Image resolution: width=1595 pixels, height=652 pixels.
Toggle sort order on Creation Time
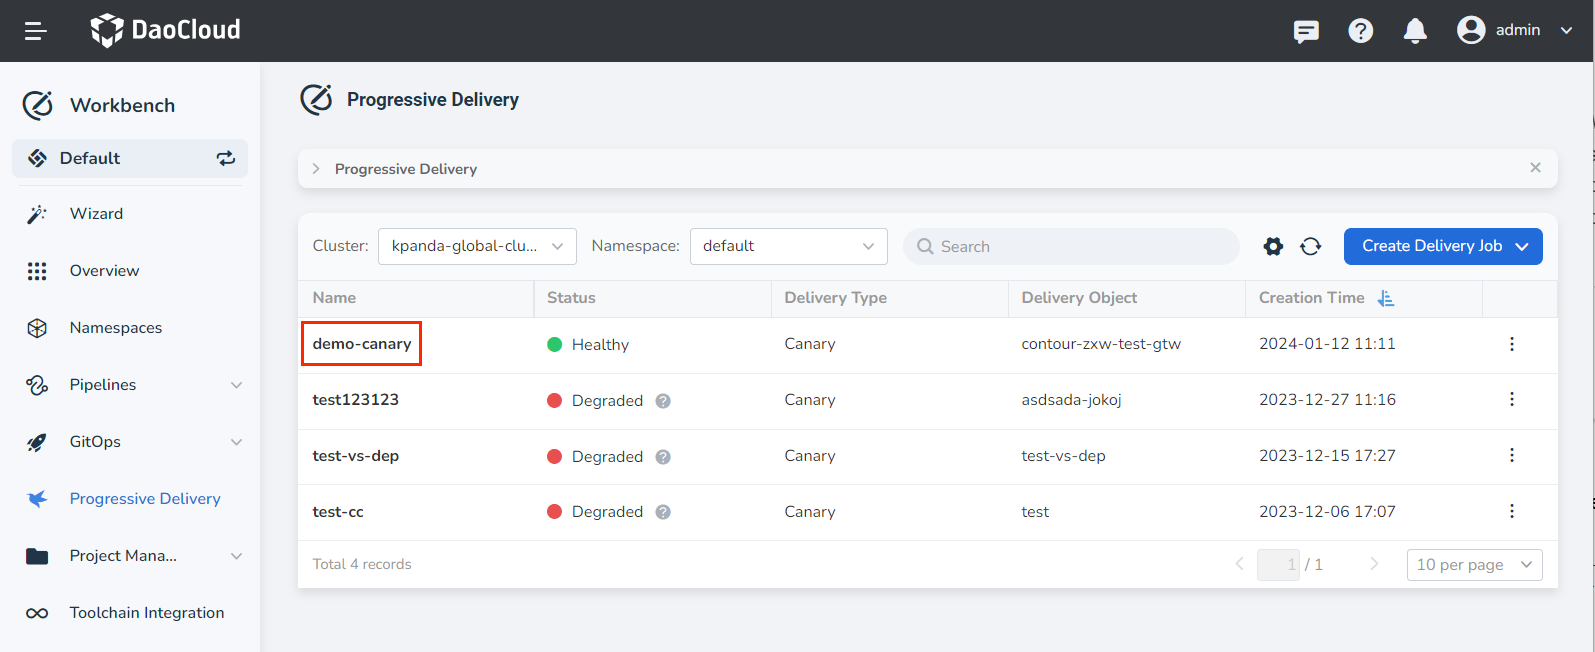click(x=1386, y=298)
